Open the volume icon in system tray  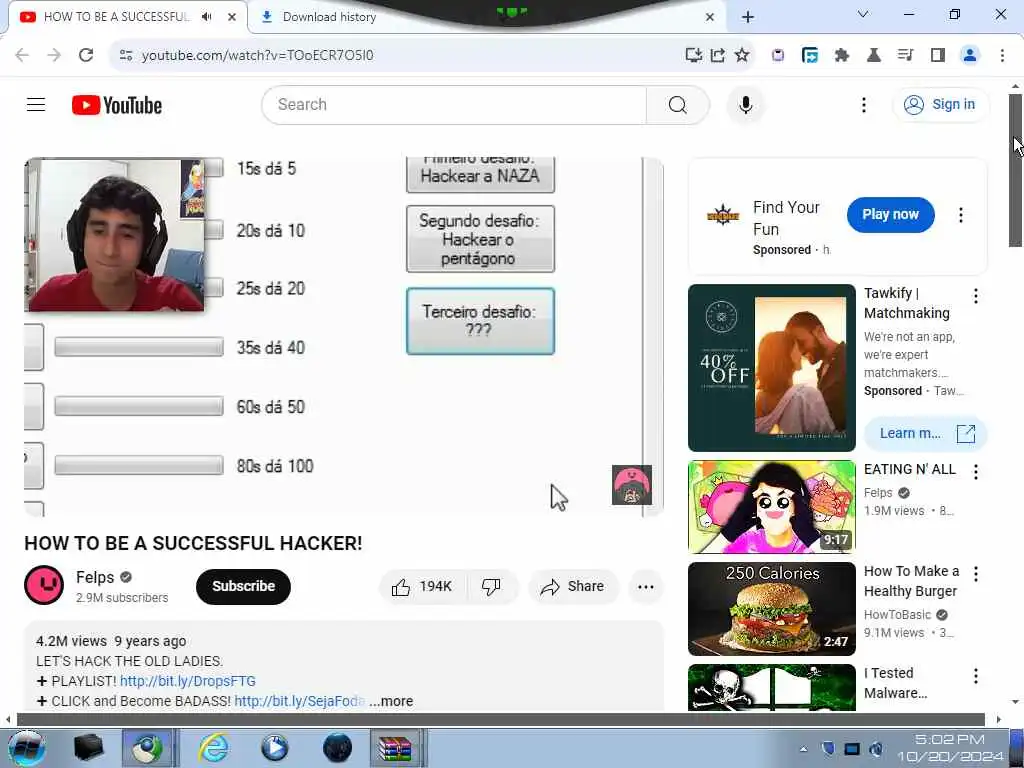pos(876,749)
